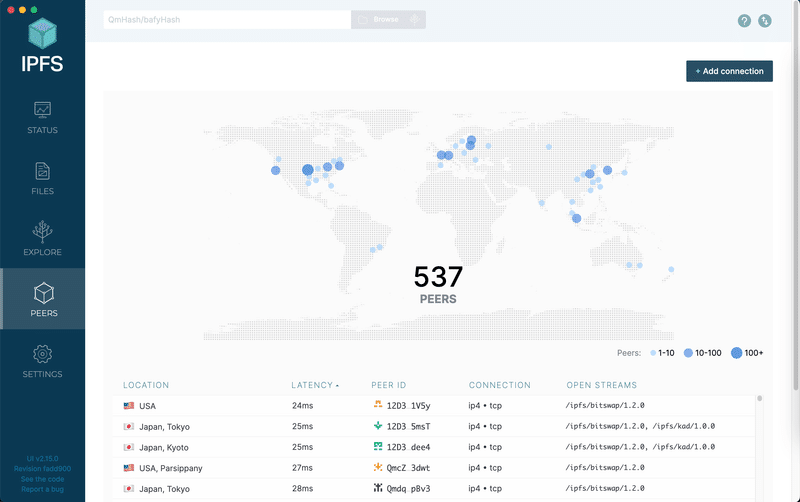Click the USA flag in first row

pos(129,406)
